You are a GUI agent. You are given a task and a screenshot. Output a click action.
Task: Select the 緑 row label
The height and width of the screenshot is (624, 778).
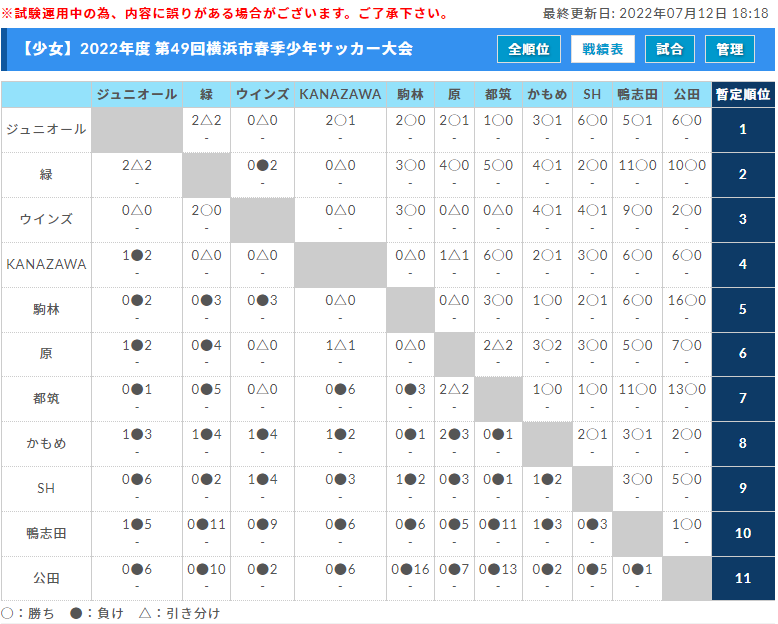[46, 175]
